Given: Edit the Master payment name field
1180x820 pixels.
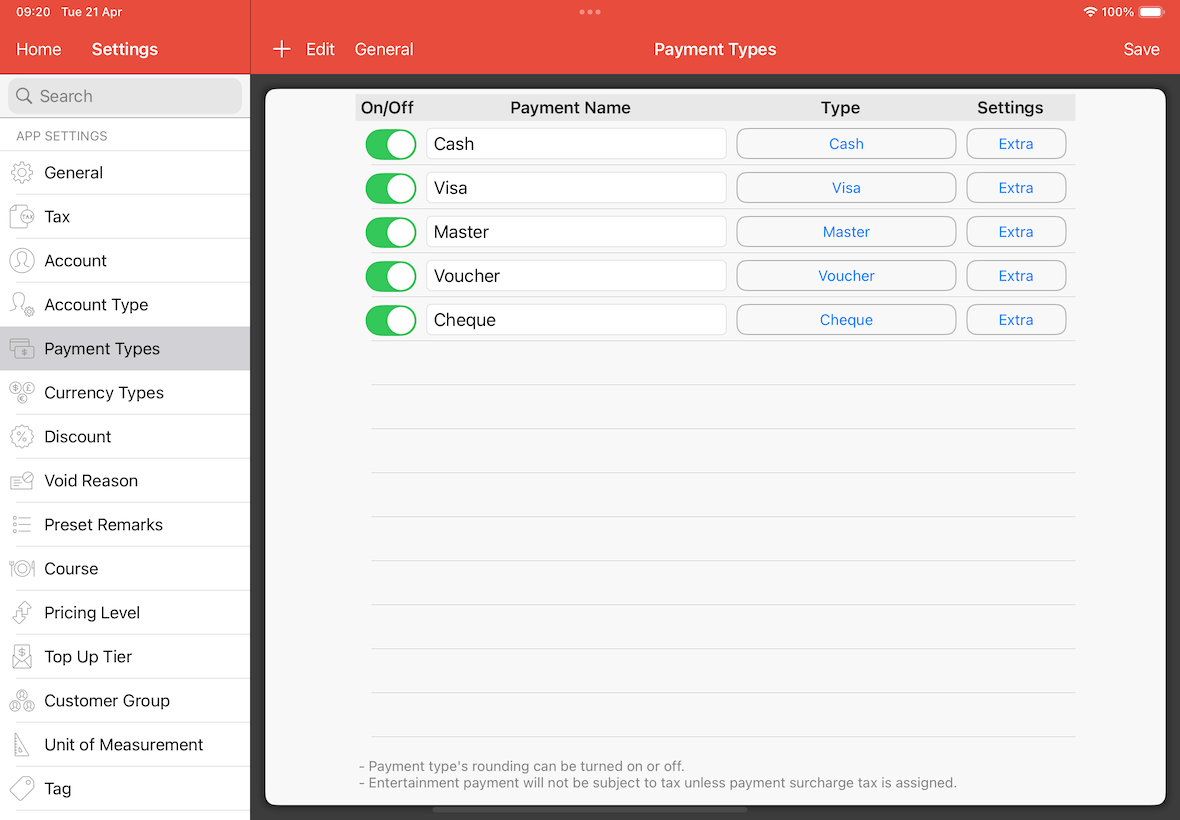Looking at the screenshot, I should pyautogui.click(x=576, y=232).
